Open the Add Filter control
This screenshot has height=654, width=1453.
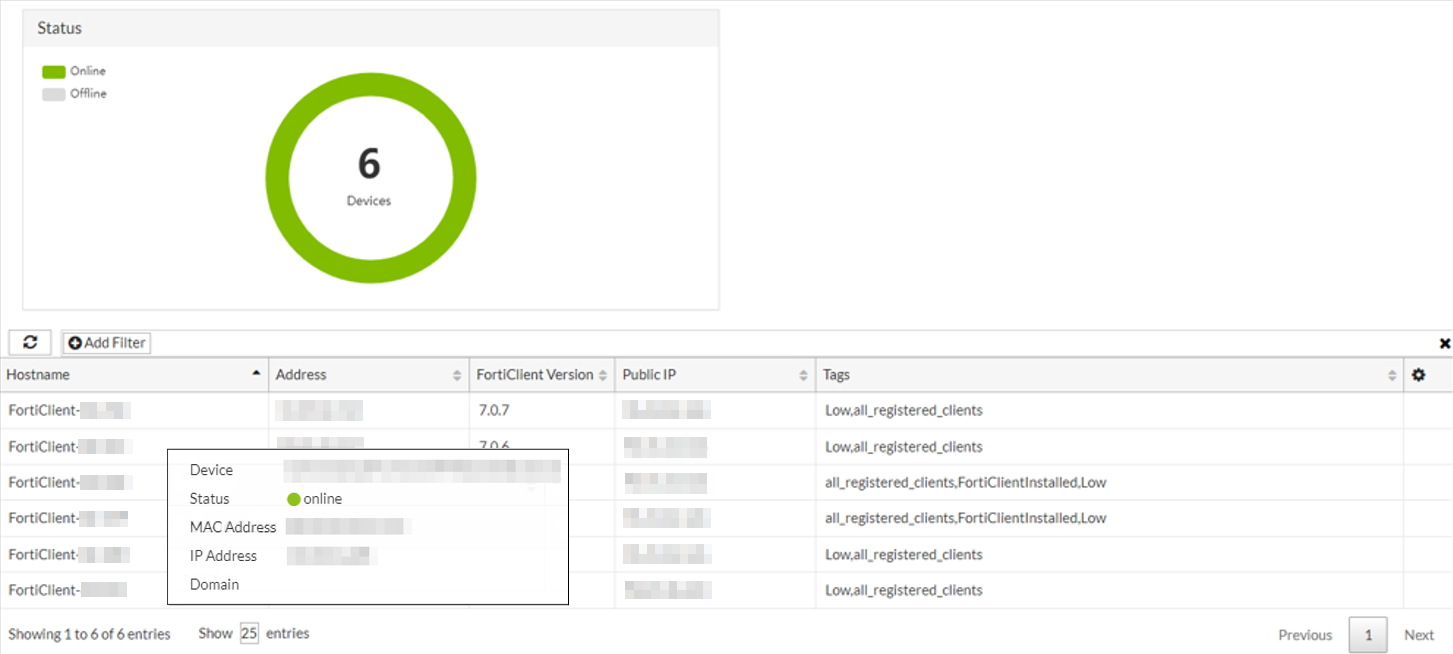click(x=105, y=342)
